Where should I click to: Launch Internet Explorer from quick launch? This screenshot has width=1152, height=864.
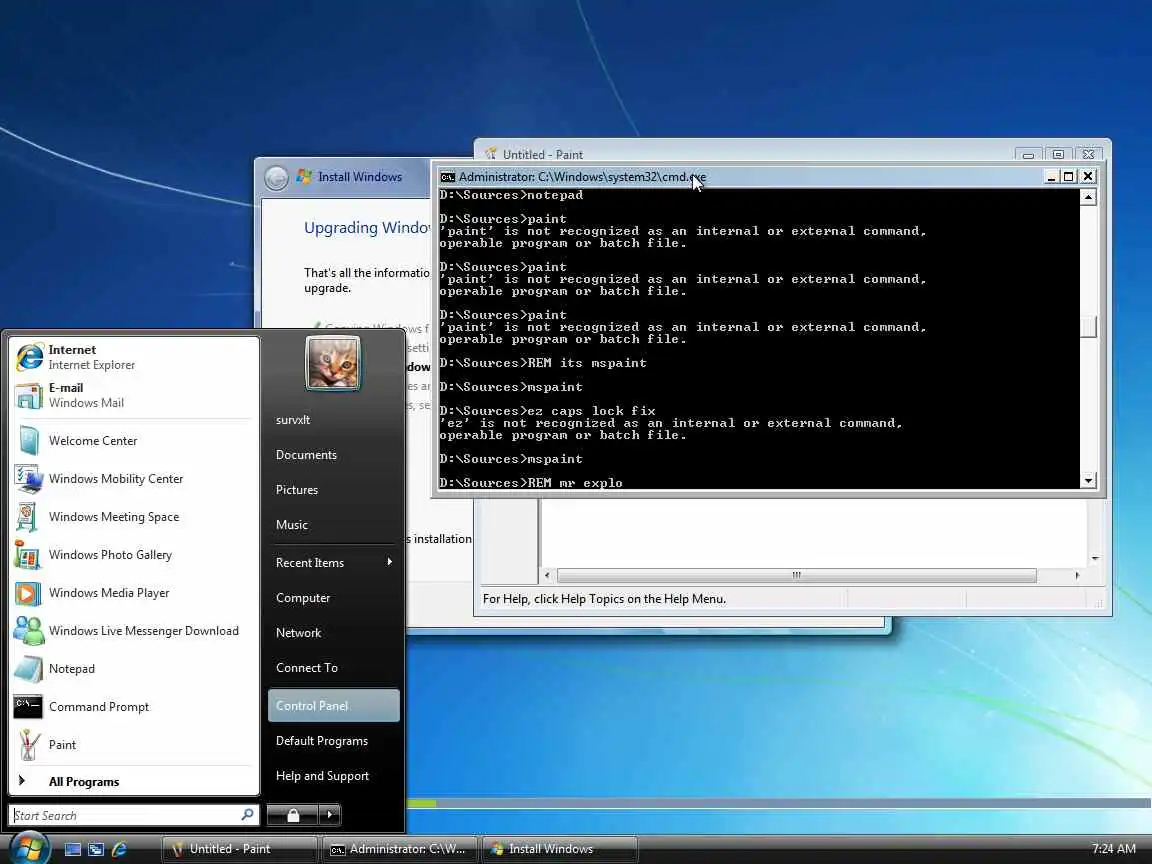(119, 849)
